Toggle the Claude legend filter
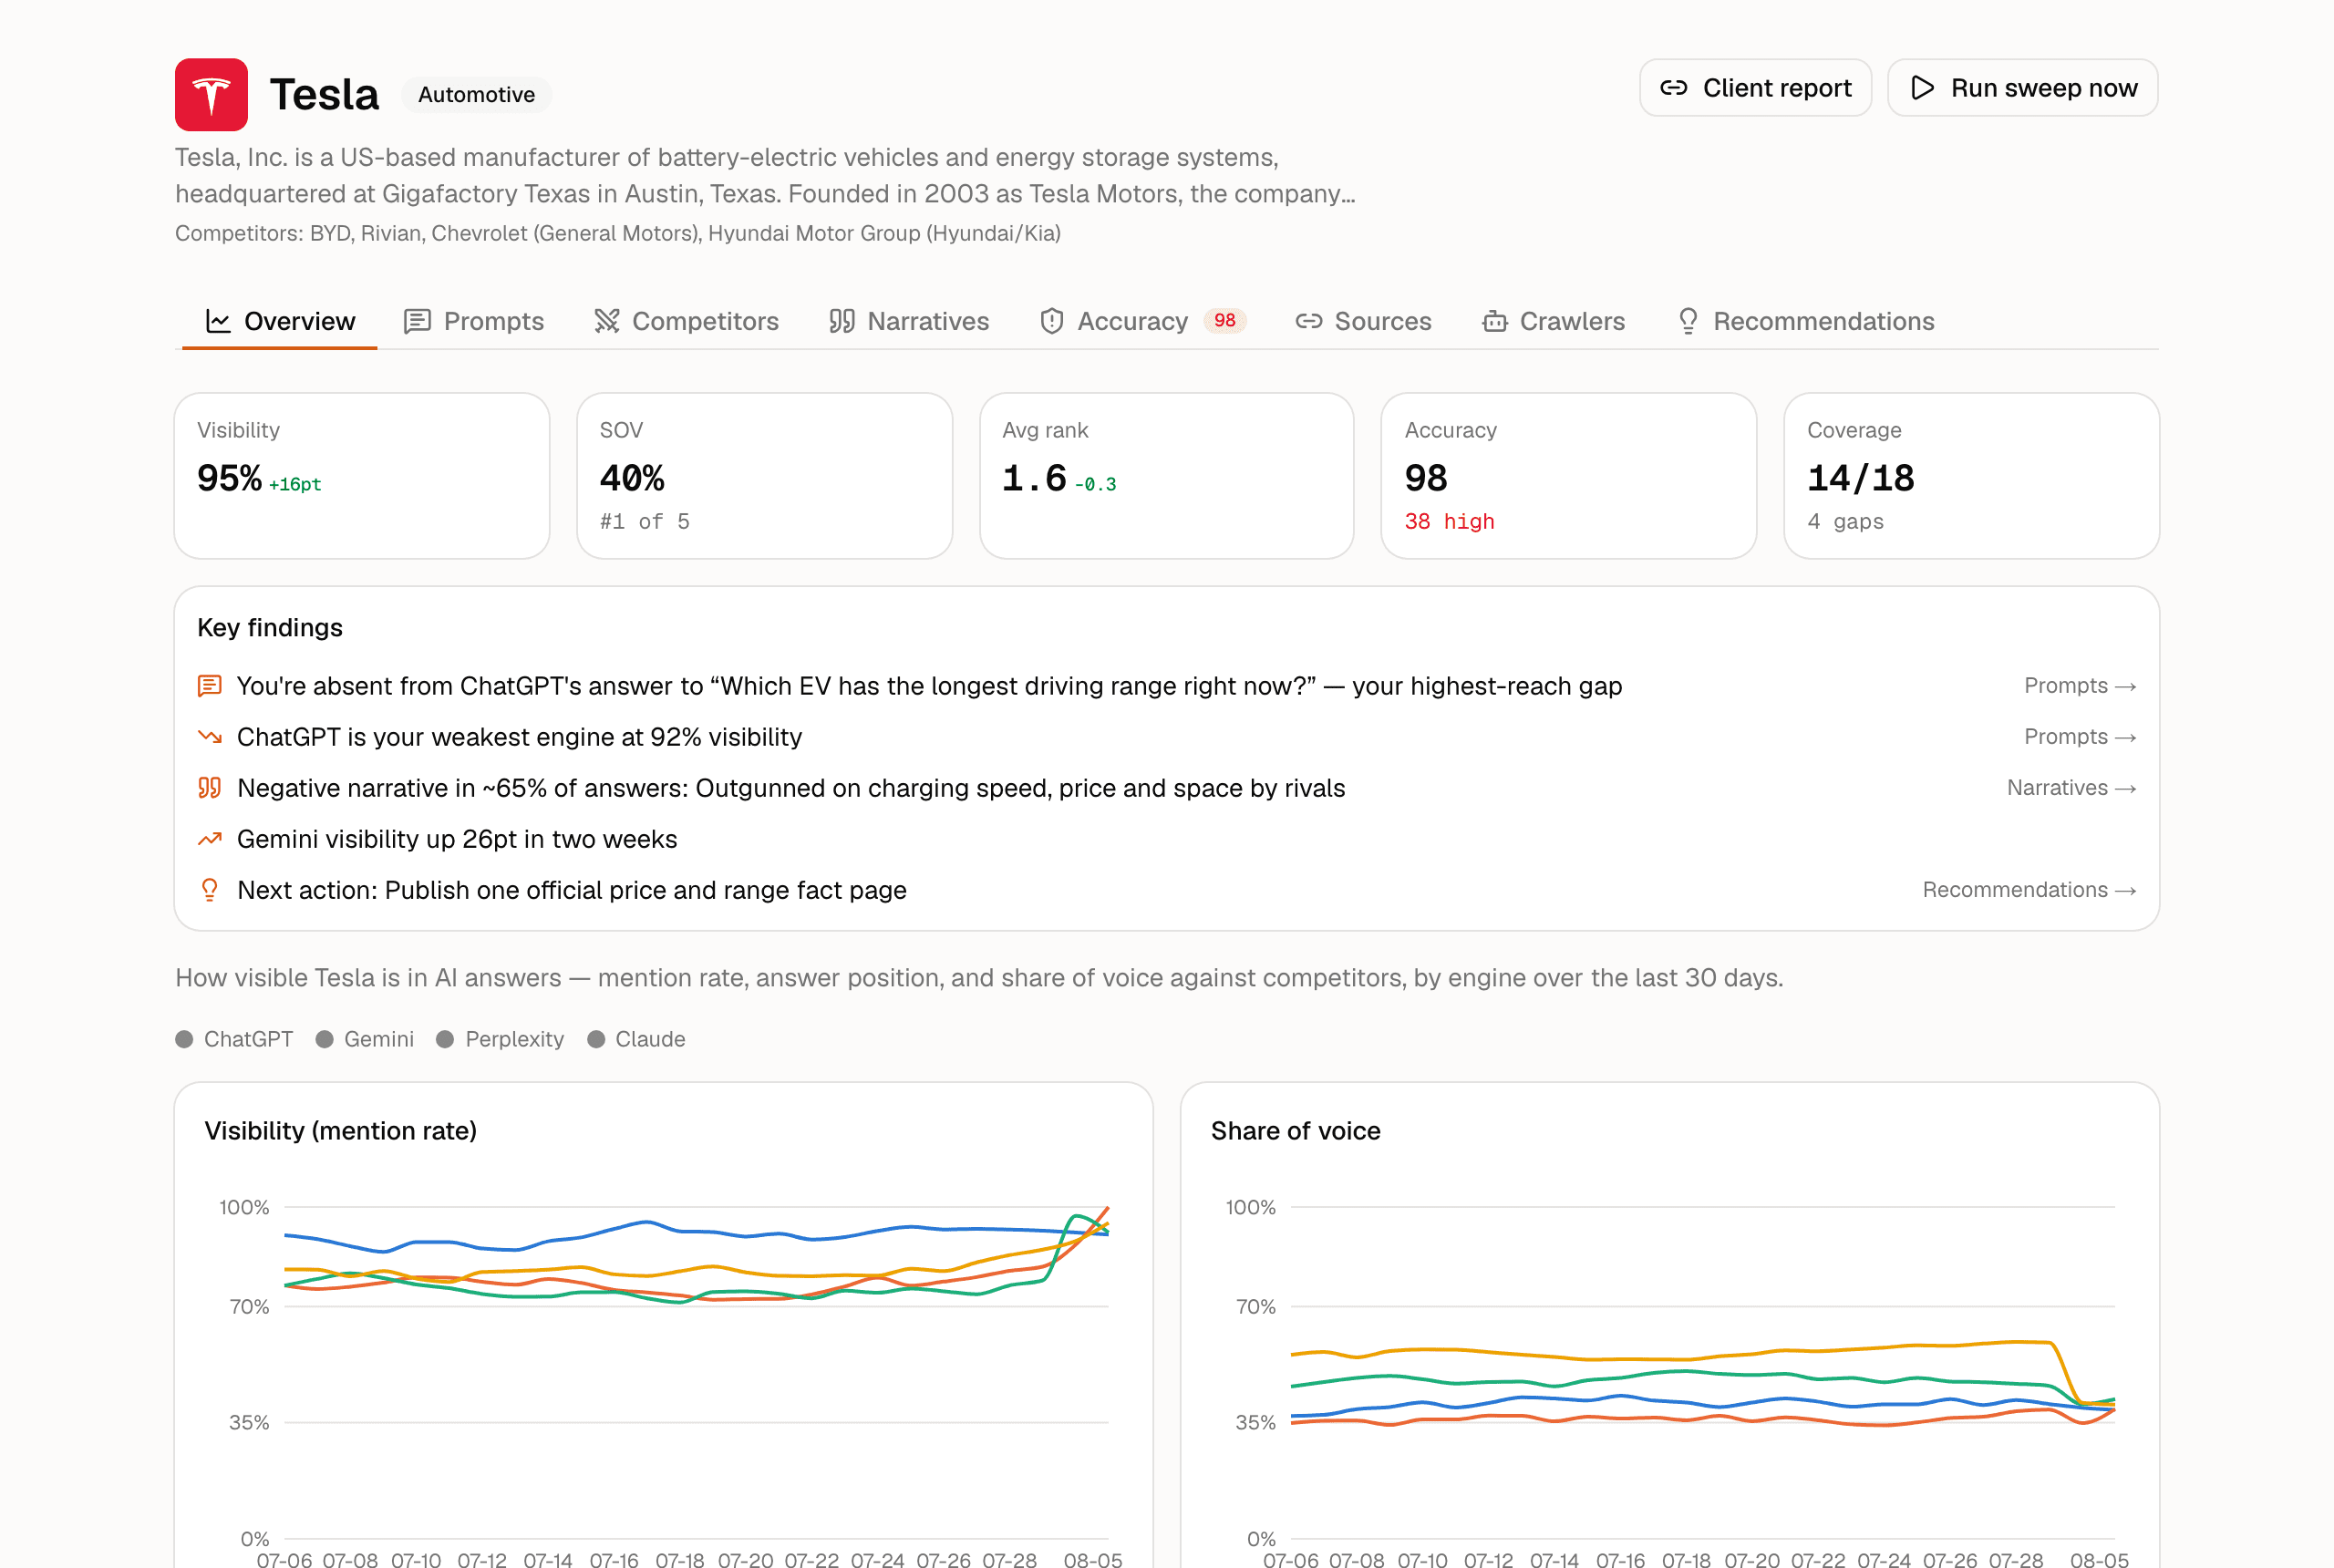 (636, 1039)
